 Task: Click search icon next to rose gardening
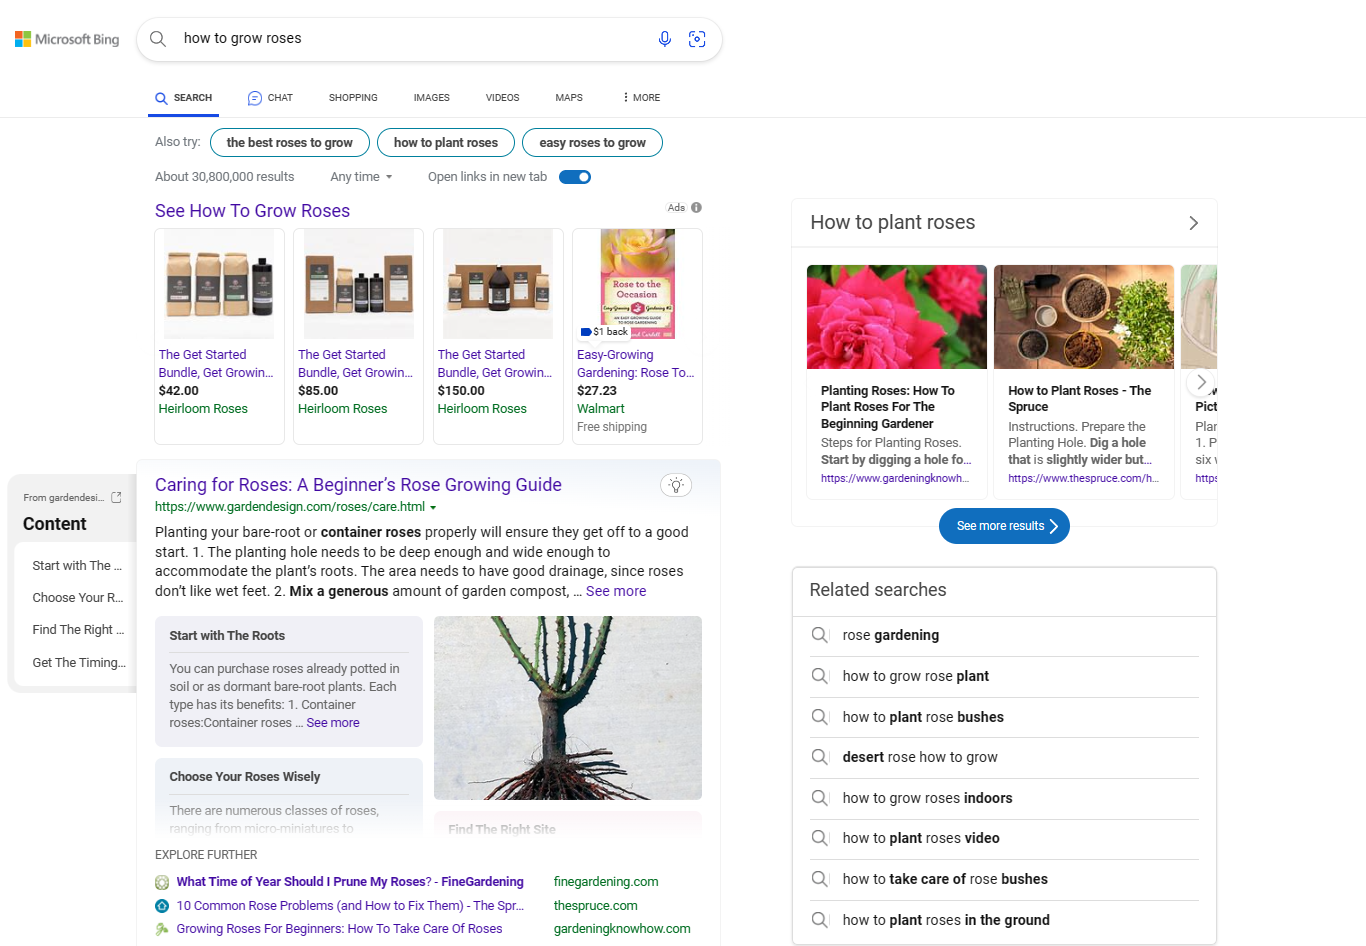tap(820, 635)
